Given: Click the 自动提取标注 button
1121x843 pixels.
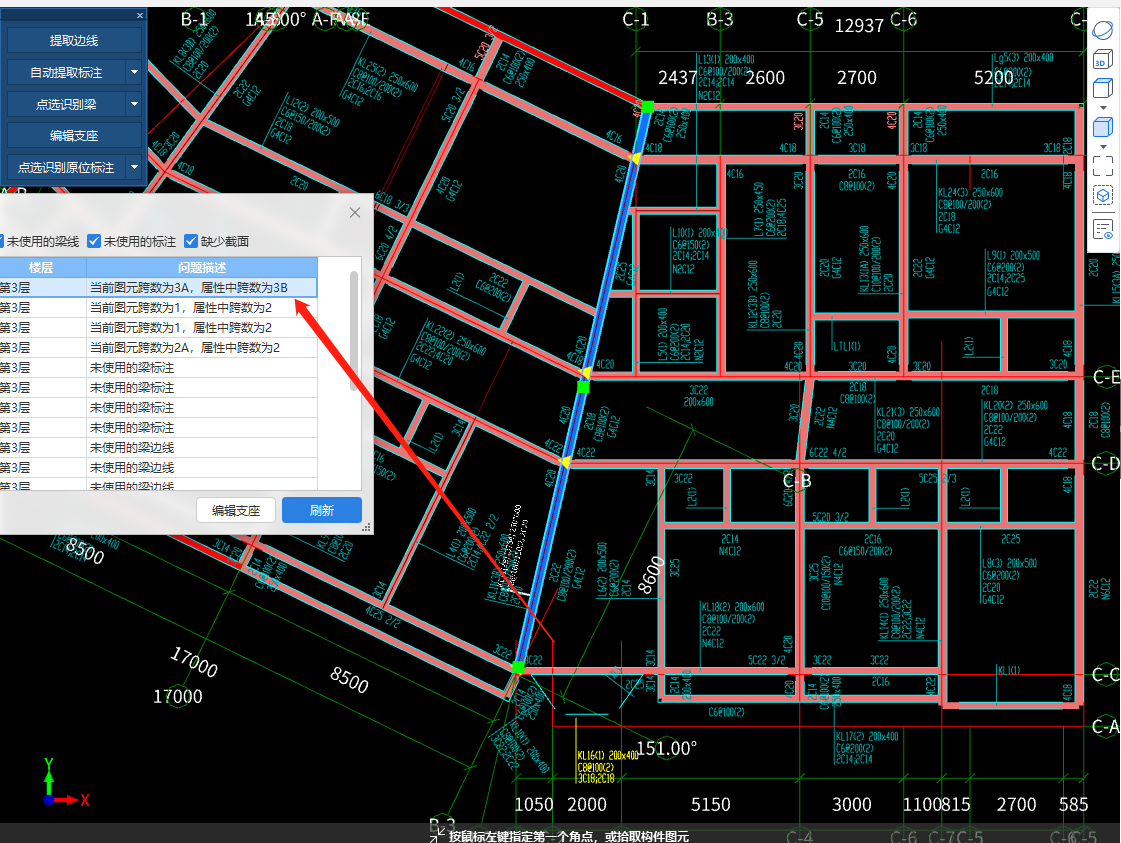Looking at the screenshot, I should point(66,72).
